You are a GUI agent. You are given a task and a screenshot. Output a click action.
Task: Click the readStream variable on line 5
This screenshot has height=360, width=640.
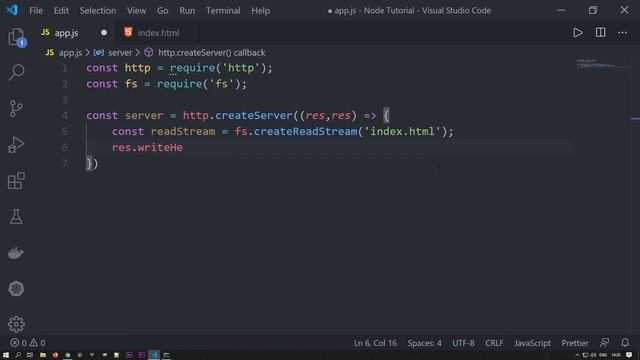tap(183, 131)
